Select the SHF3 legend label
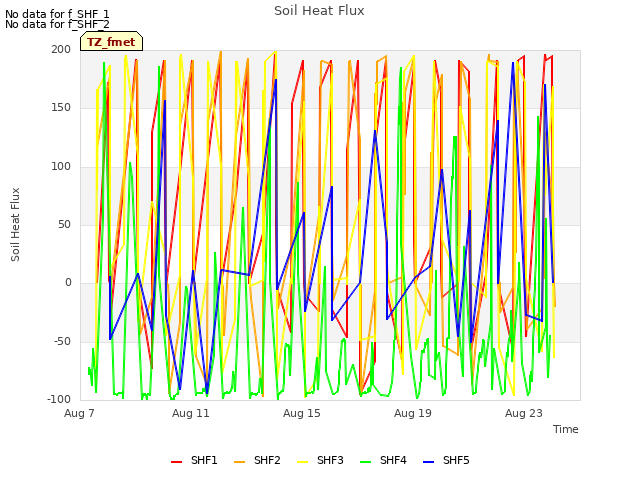Viewport: 640px width, 480px height. (x=330, y=460)
